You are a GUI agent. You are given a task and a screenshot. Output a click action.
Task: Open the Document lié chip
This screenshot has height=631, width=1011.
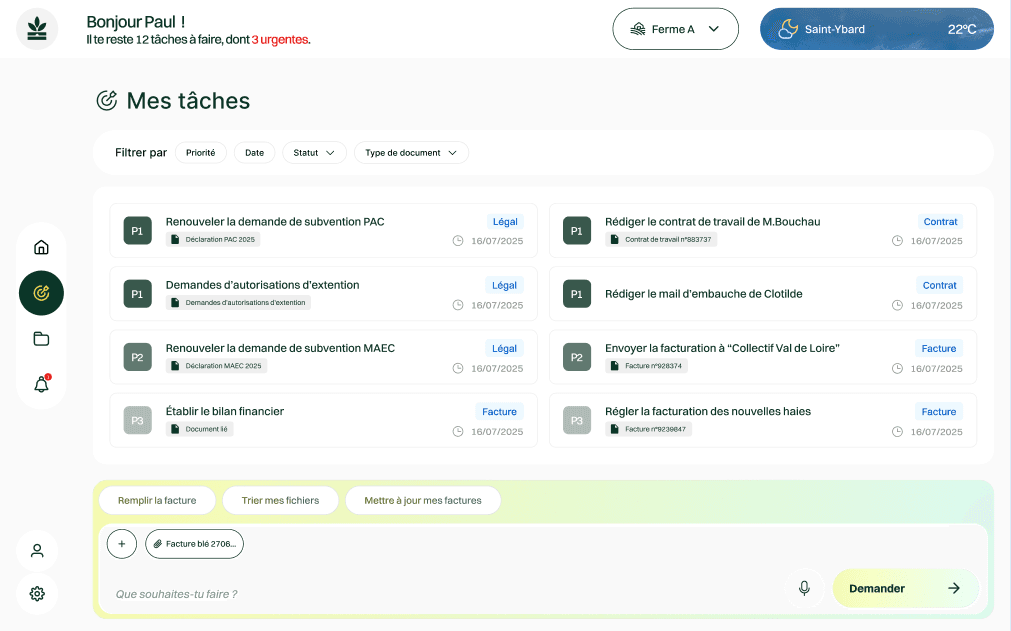199,429
